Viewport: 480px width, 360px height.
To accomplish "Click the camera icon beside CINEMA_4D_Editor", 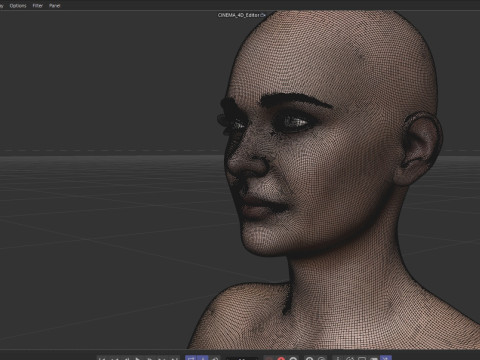I will (x=263, y=15).
